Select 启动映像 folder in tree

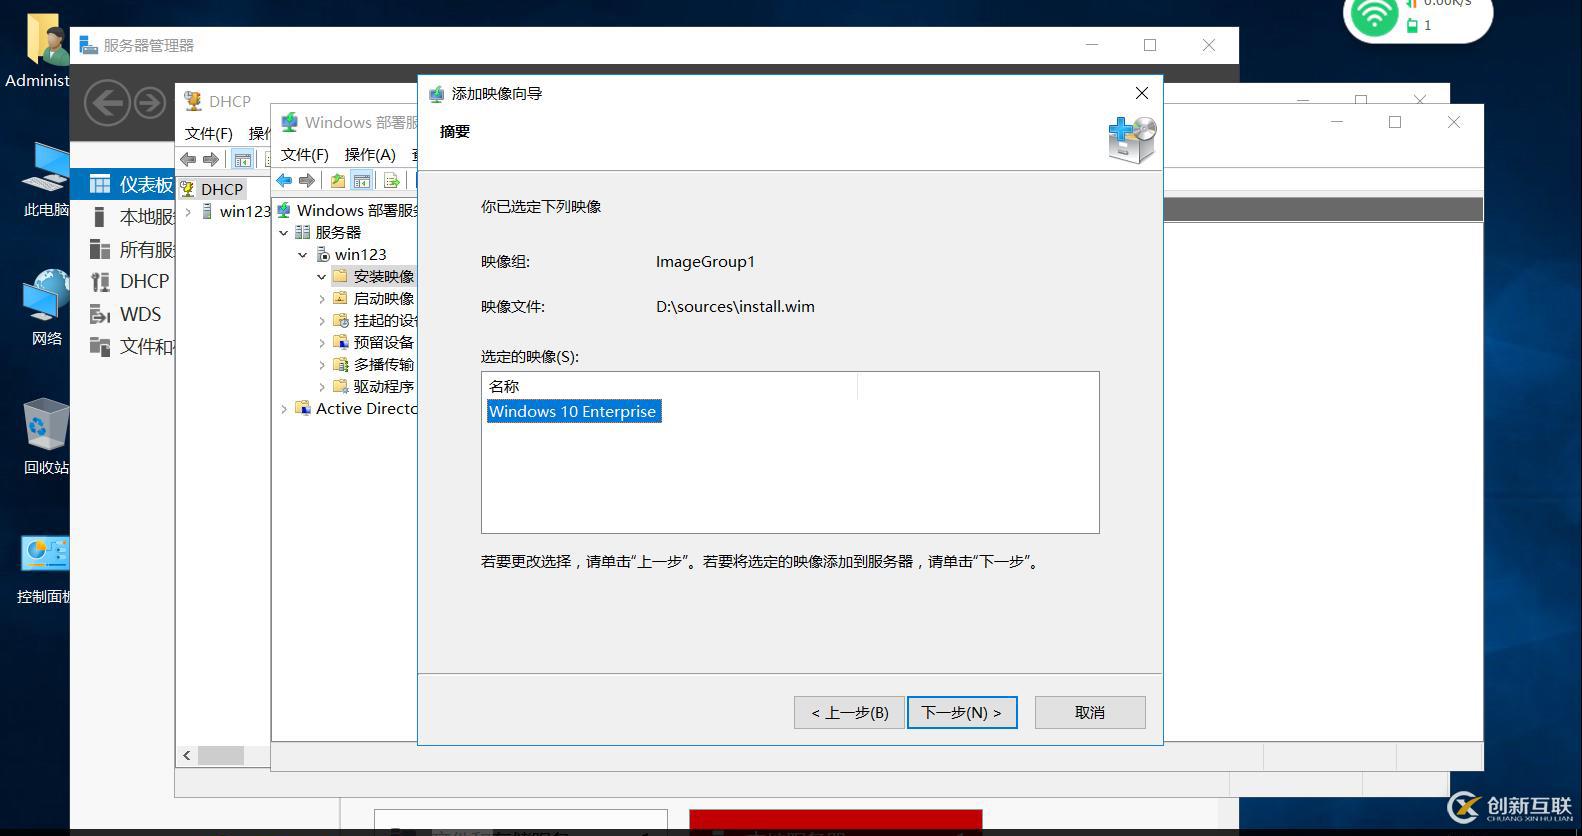tap(374, 298)
